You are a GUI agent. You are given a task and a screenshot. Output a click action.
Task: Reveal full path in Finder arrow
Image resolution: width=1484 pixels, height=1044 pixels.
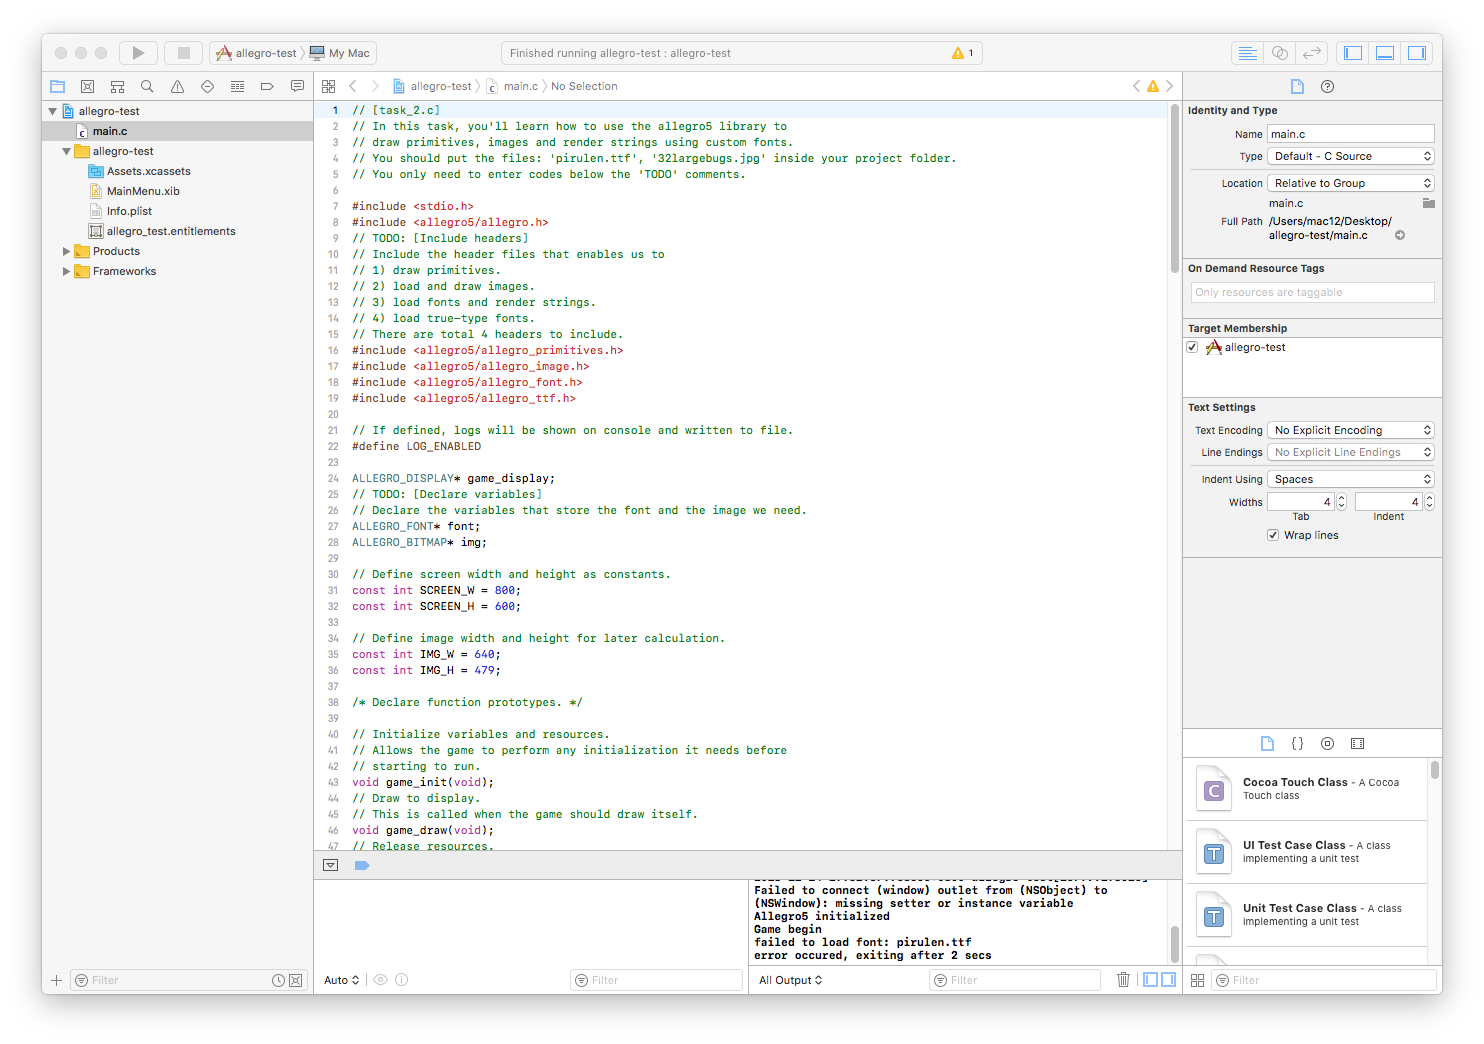pyautogui.click(x=1400, y=235)
